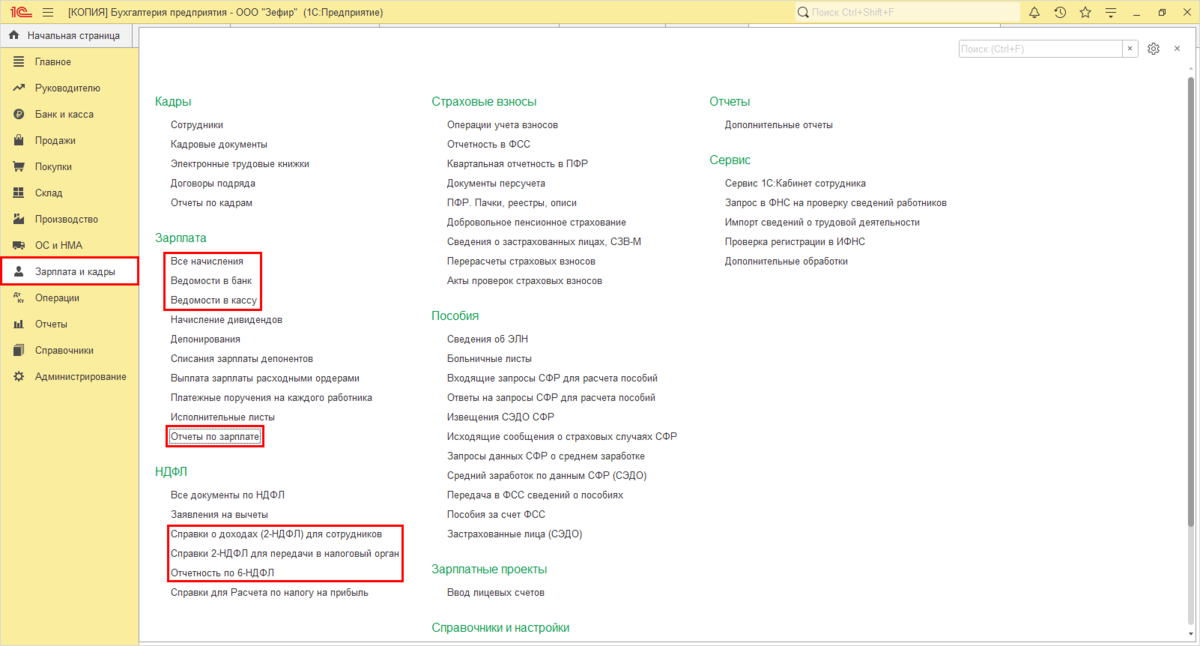Open the Отчеты section in the sidebar
The width and height of the screenshot is (1200, 646).
pyautogui.click(x=68, y=324)
